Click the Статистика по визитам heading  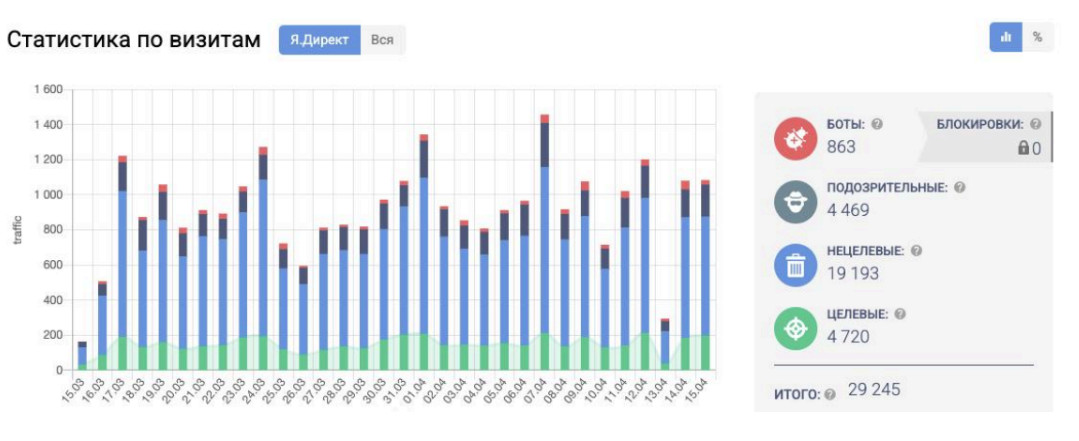pos(133,40)
